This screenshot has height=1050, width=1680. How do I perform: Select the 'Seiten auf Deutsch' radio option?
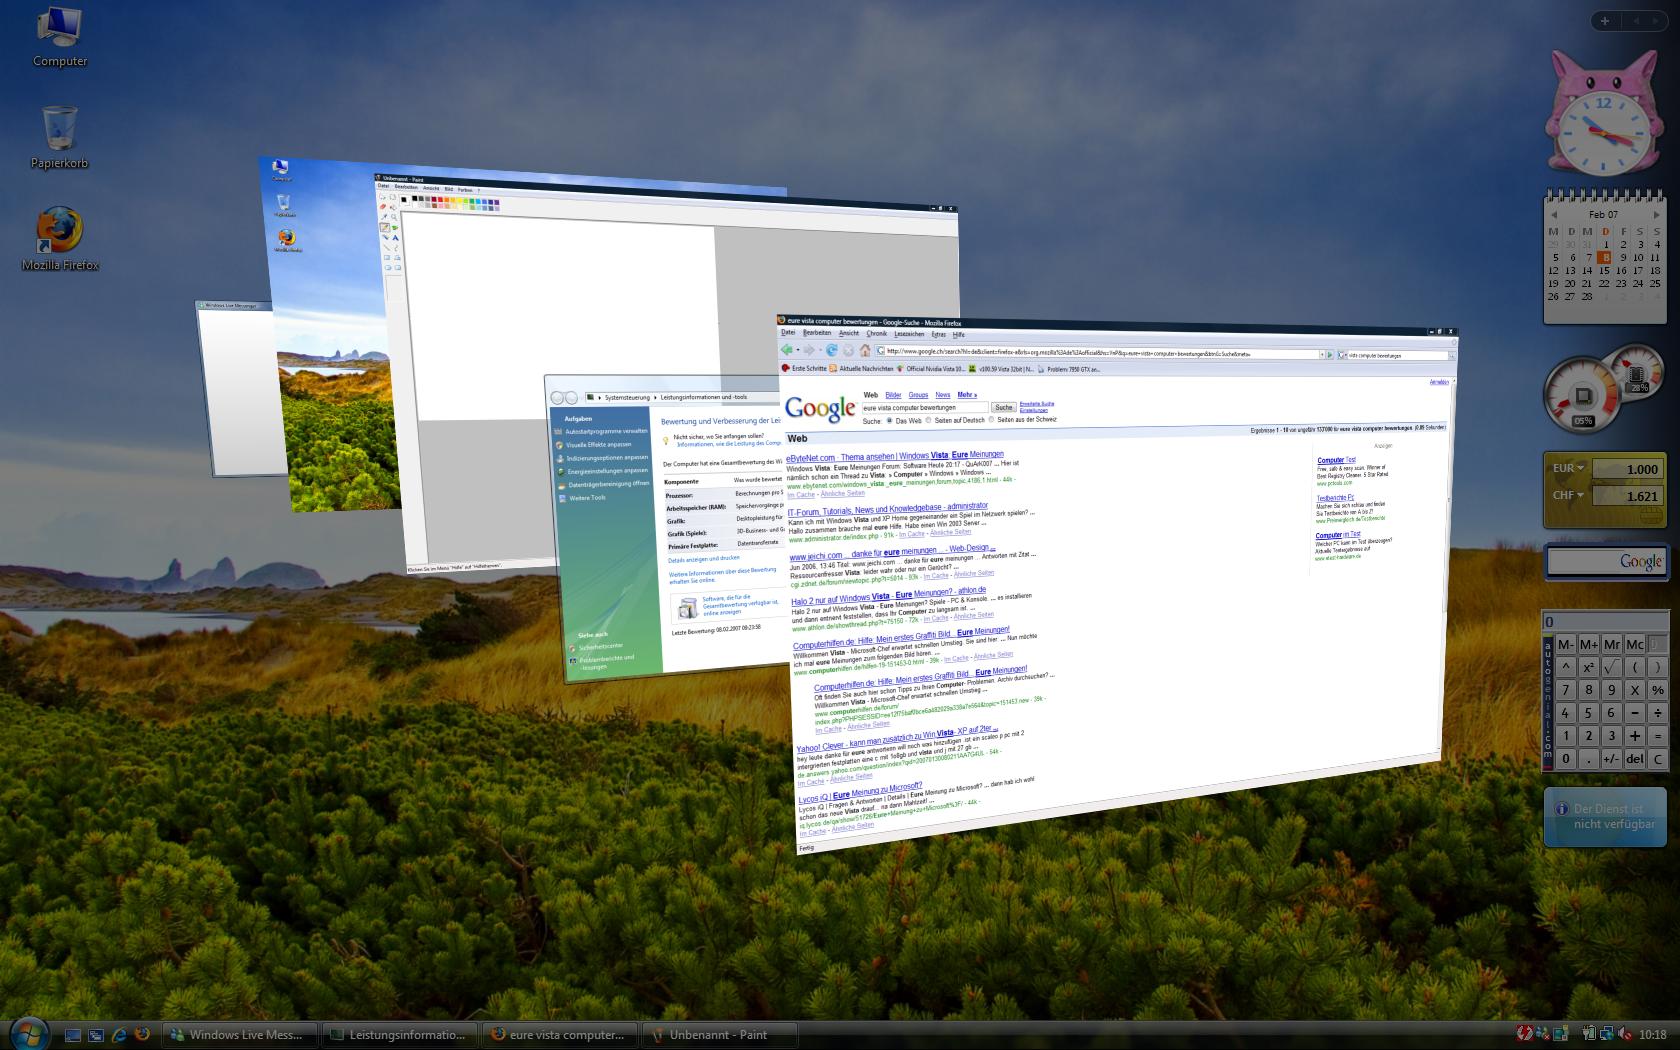(x=929, y=420)
